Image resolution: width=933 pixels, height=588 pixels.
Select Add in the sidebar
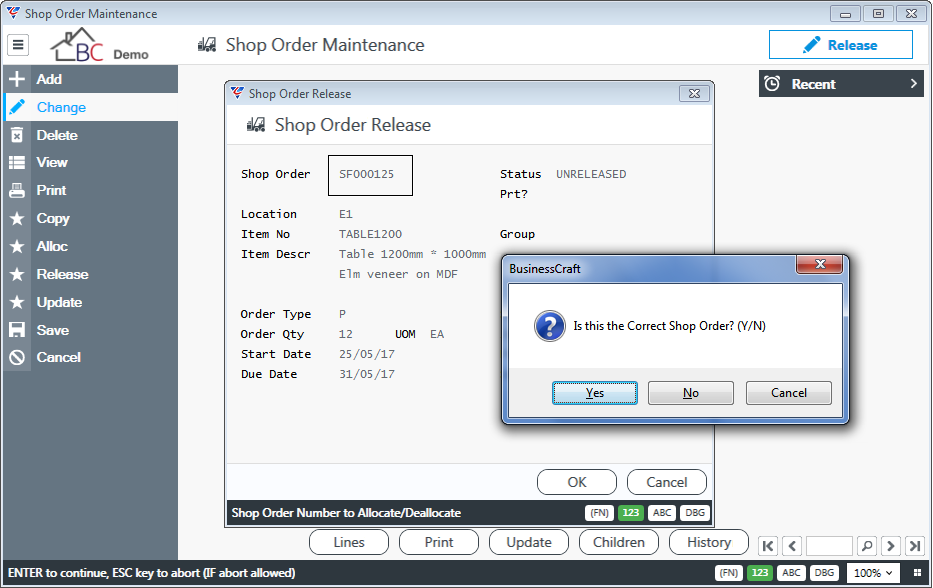(x=90, y=79)
